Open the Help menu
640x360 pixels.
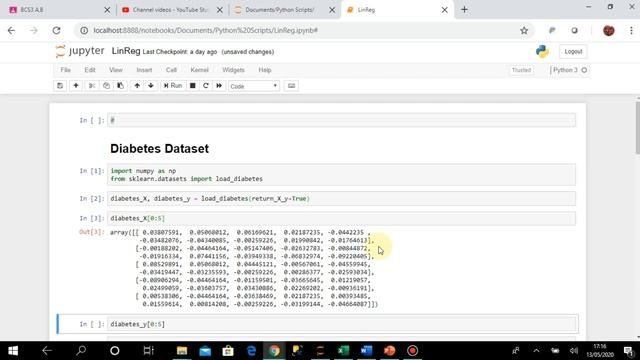tap(264, 70)
